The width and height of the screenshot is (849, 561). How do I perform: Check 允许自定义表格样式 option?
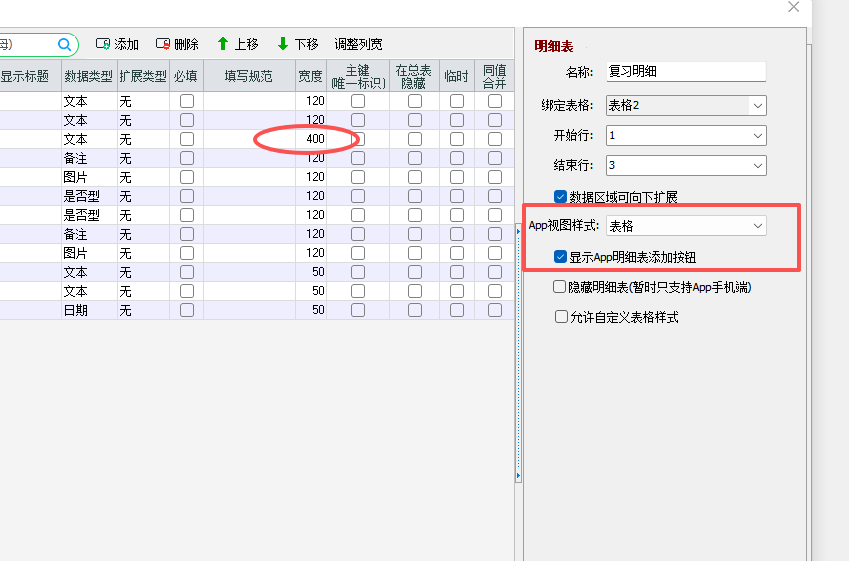560,317
